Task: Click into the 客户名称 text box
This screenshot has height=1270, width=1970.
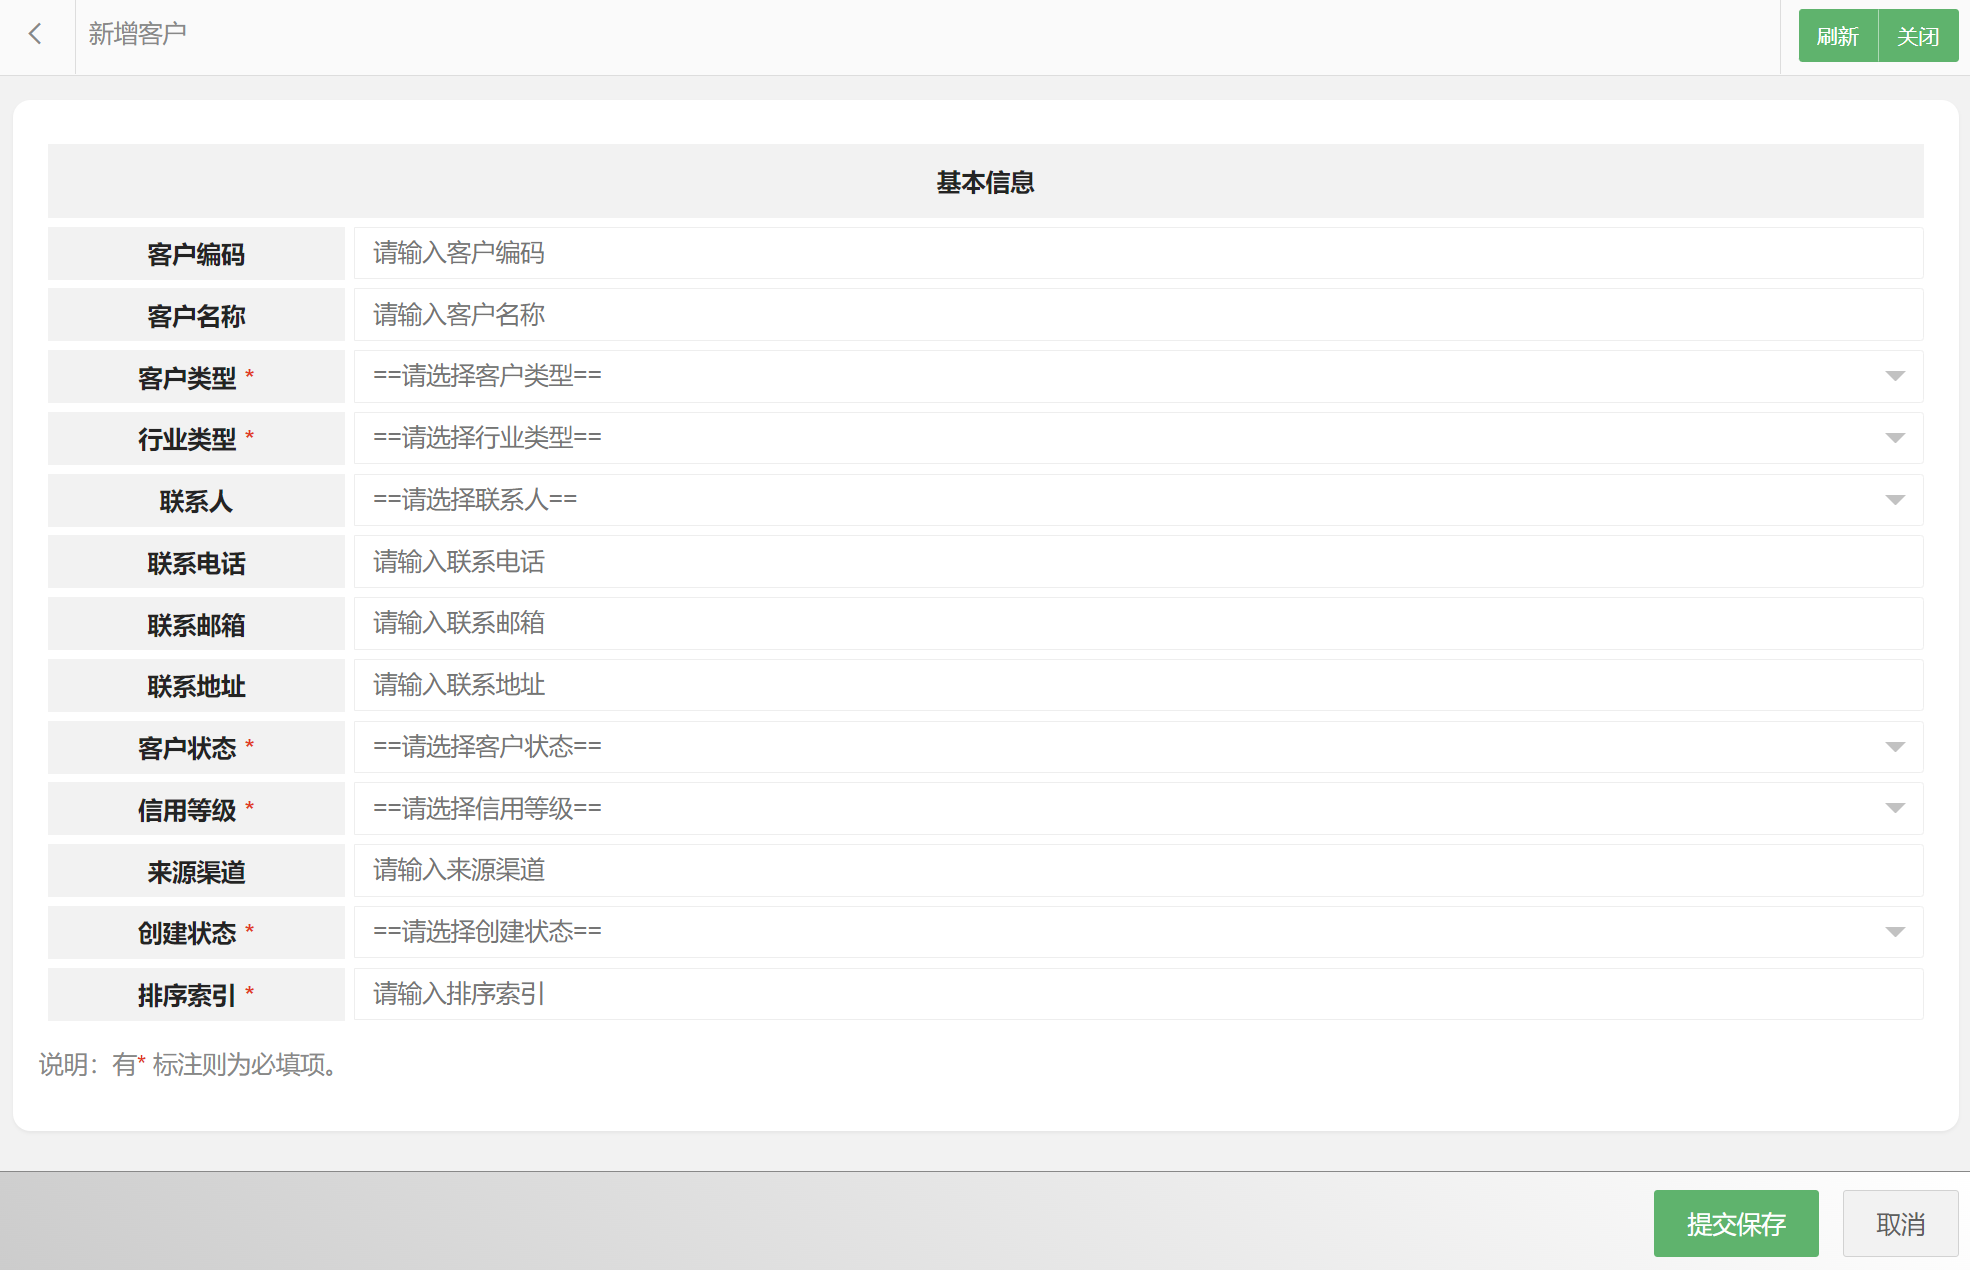Action: [1137, 315]
